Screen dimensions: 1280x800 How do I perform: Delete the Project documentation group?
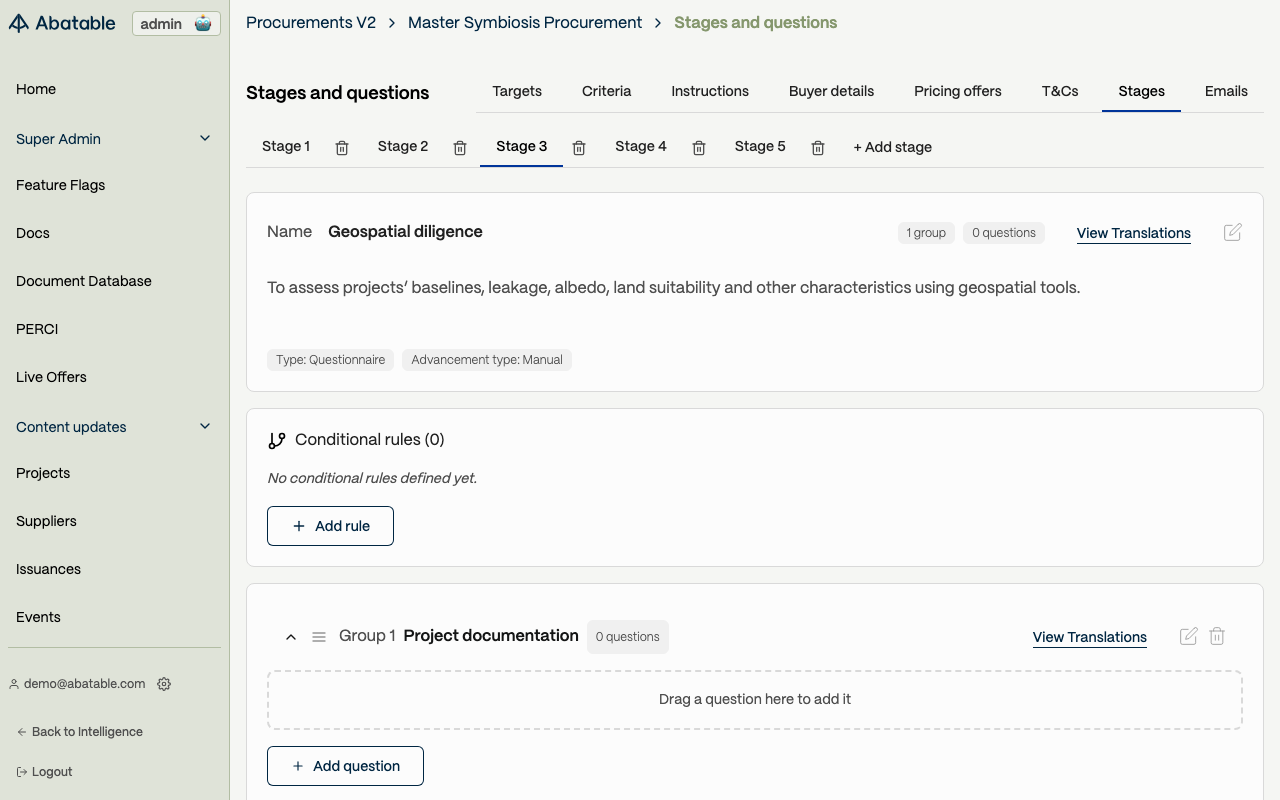[1217, 636]
